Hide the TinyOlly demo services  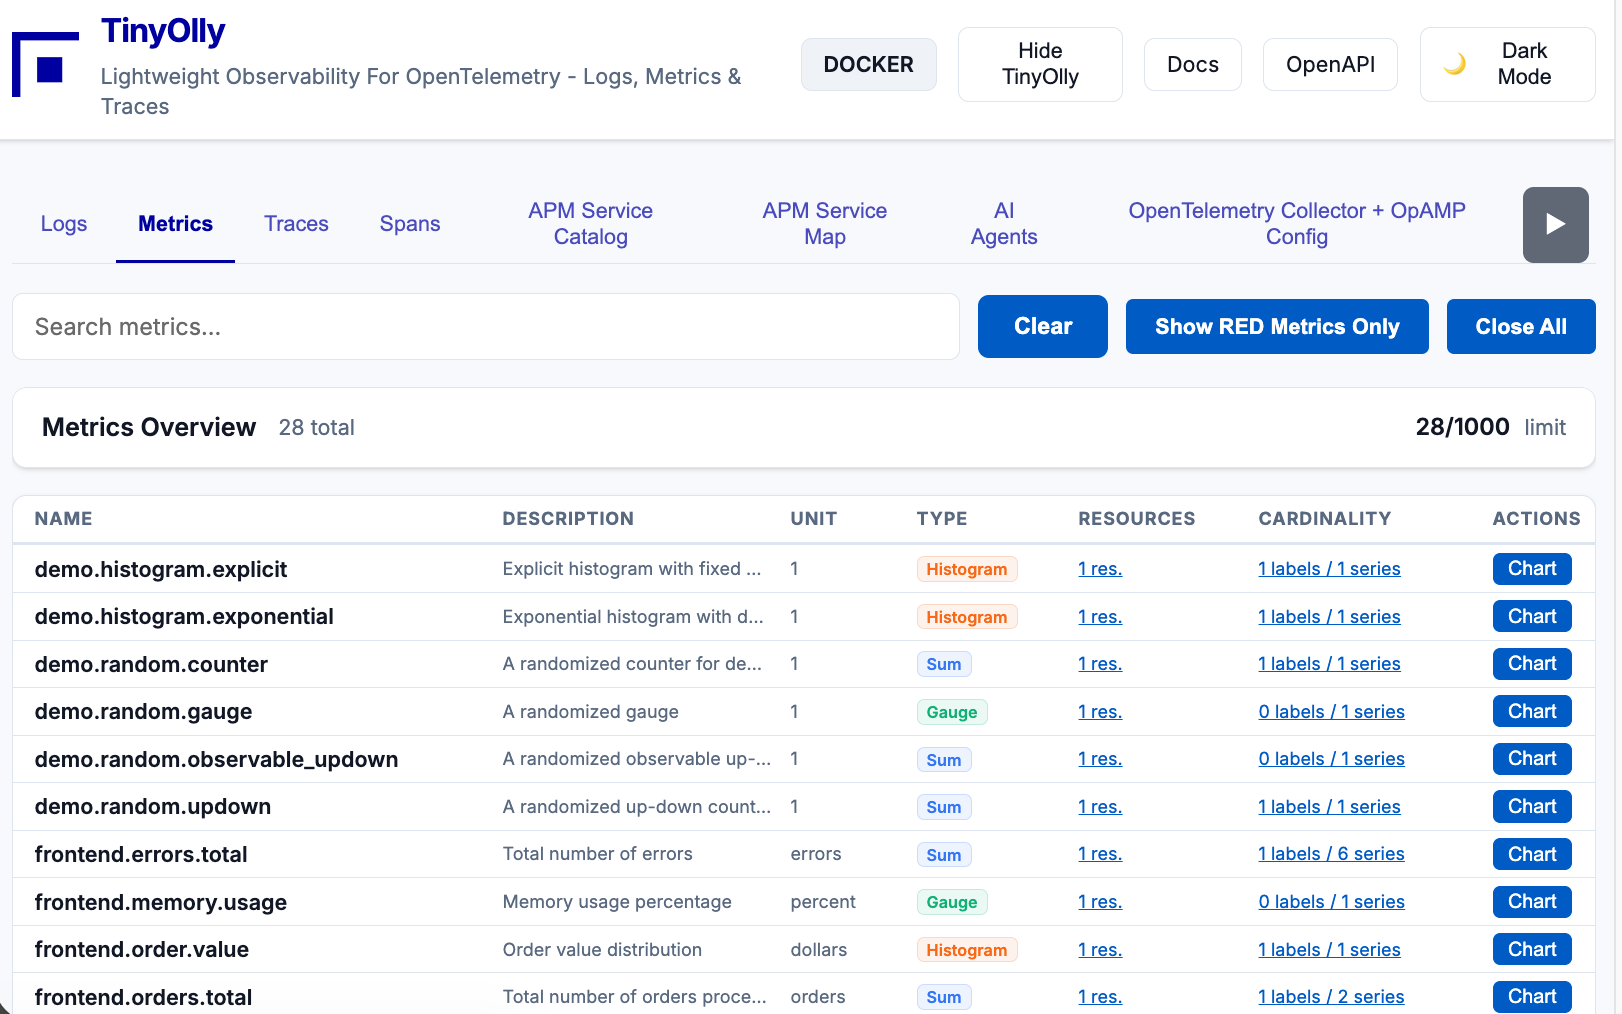click(x=1040, y=64)
